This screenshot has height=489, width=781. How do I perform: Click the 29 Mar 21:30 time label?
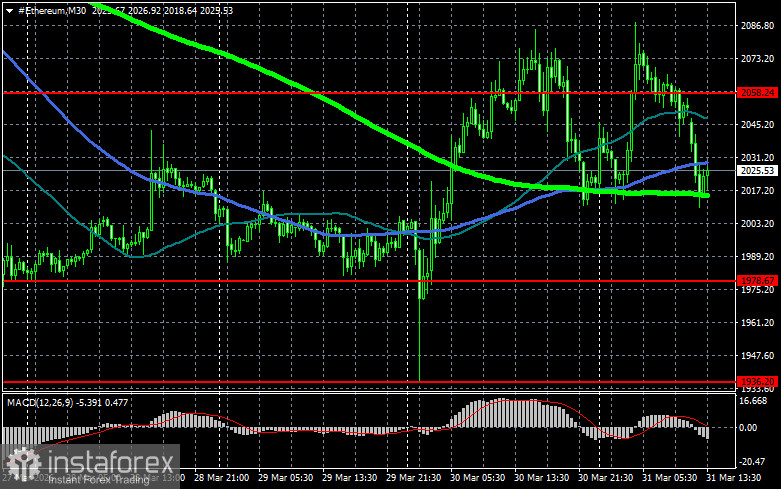[x=413, y=478]
